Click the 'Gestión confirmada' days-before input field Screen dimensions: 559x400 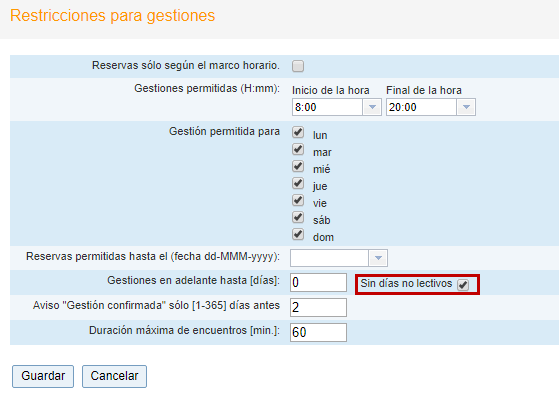(x=318, y=307)
